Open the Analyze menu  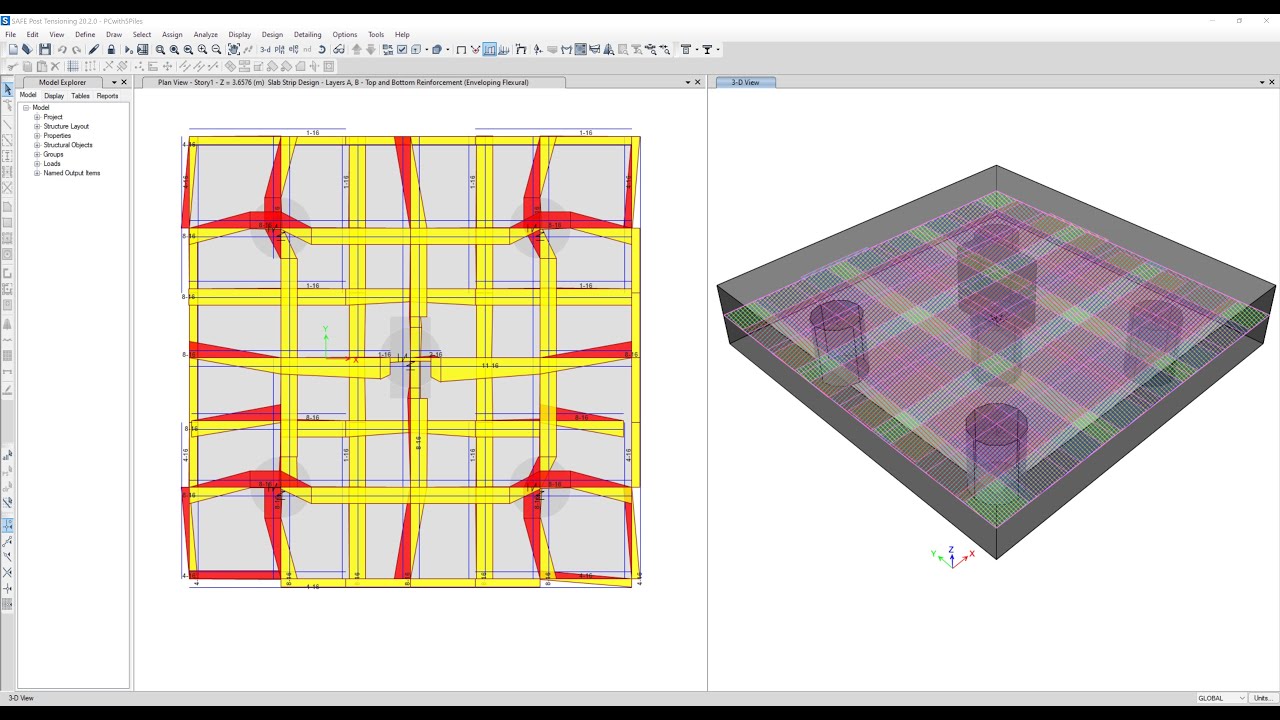(205, 34)
